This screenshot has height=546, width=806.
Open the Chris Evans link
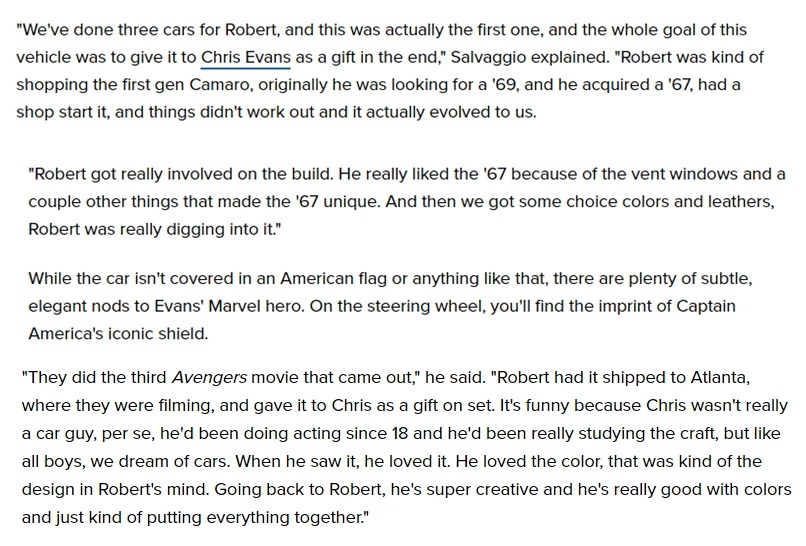click(246, 56)
